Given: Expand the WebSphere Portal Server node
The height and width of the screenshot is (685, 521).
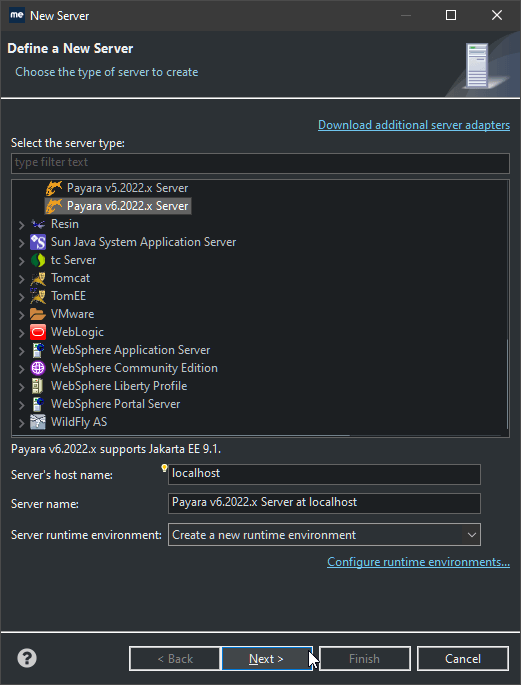Looking at the screenshot, I should [21, 405].
